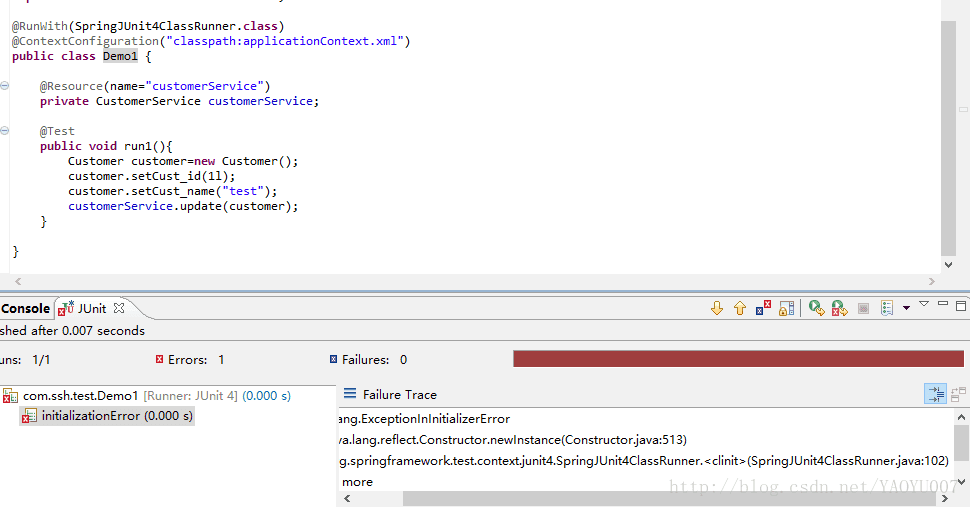
Task: Toggle show failures only filter
Action: coord(763,308)
